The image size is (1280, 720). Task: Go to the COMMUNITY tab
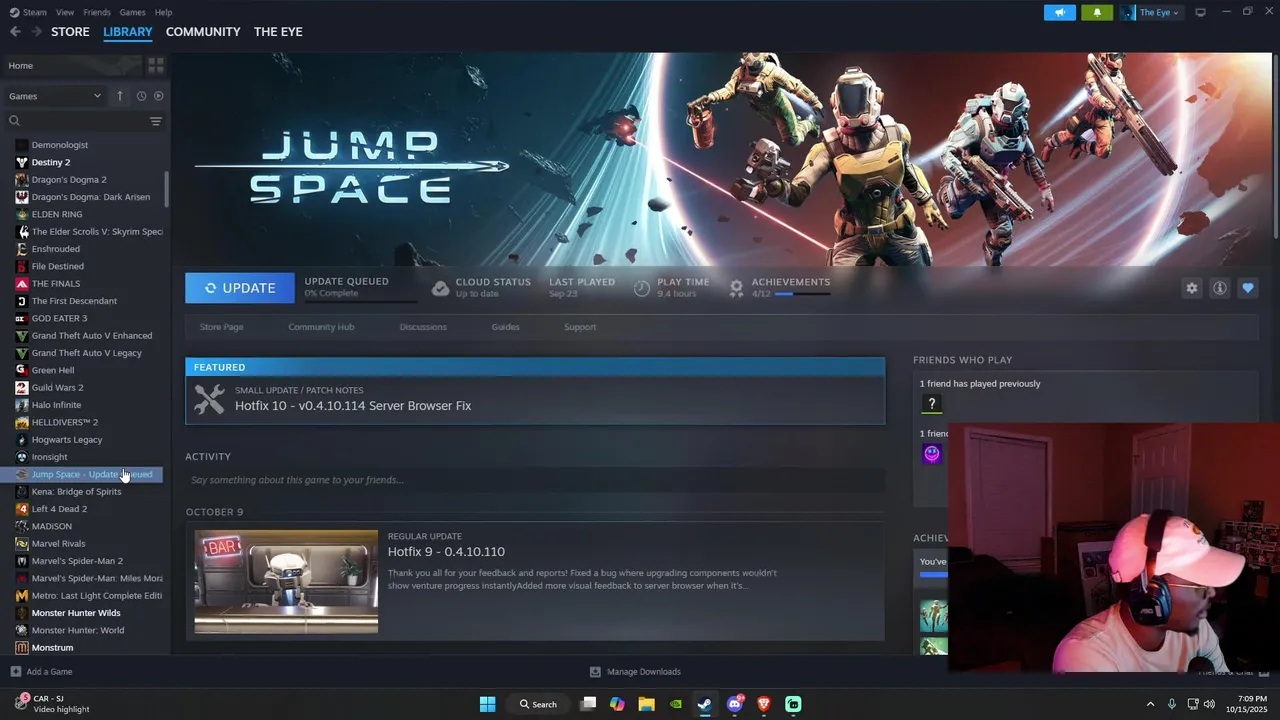point(203,32)
